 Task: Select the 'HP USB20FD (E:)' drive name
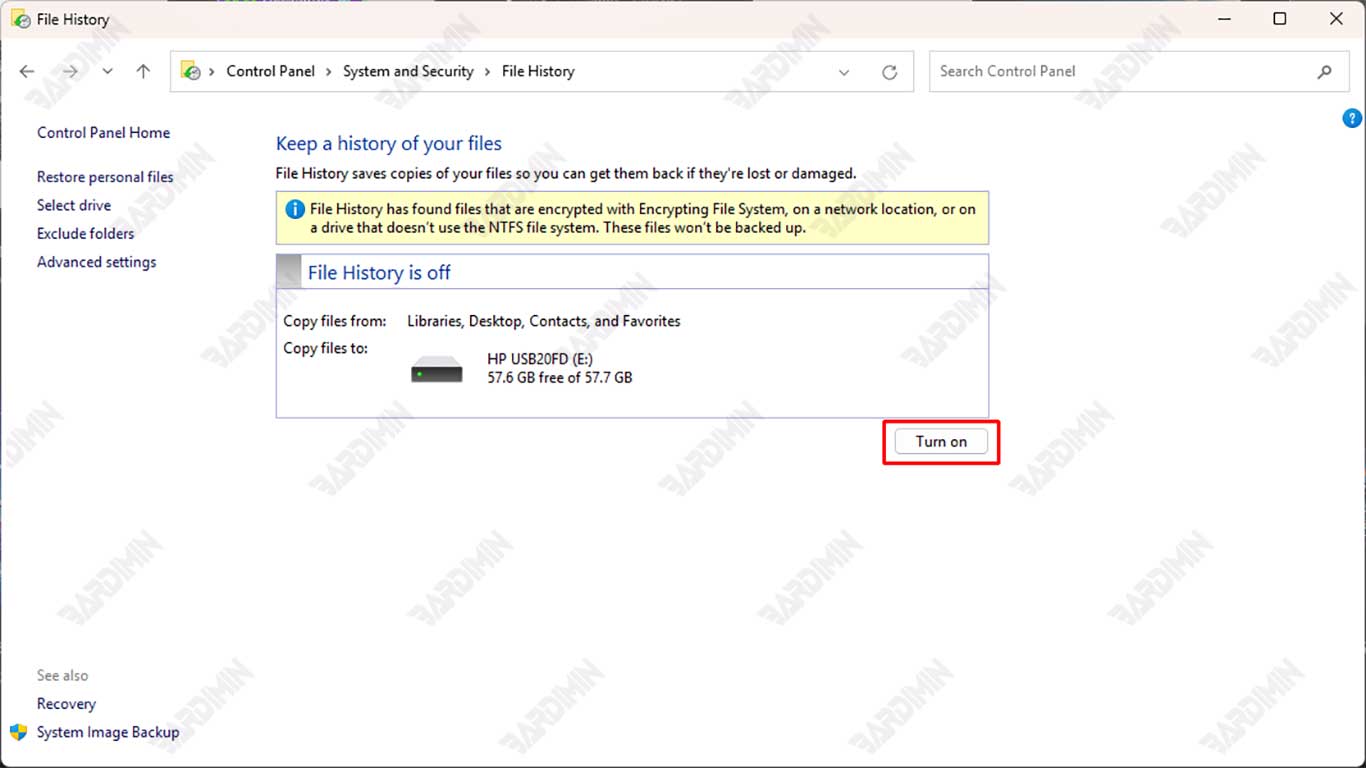pyautogui.click(x=540, y=358)
